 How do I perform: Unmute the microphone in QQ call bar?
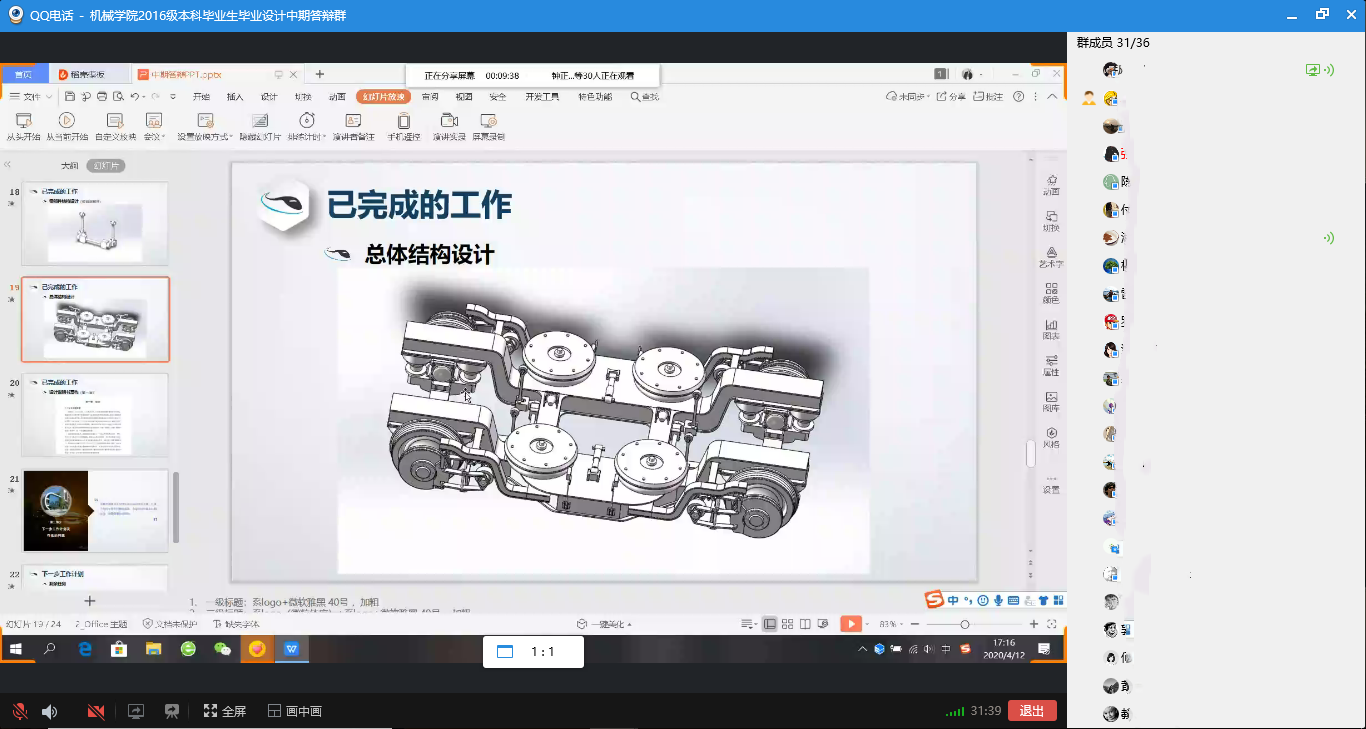pyautogui.click(x=19, y=711)
